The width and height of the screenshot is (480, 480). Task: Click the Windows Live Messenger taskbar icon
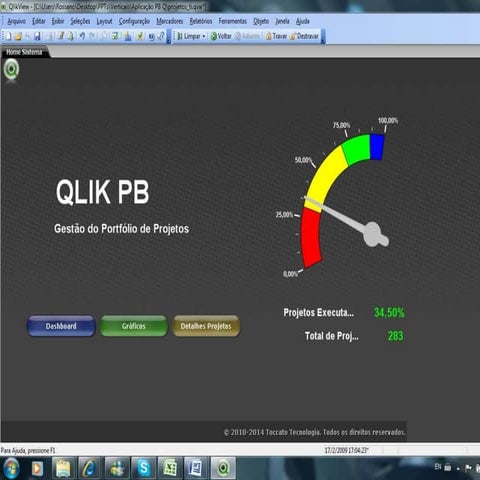click(117, 468)
